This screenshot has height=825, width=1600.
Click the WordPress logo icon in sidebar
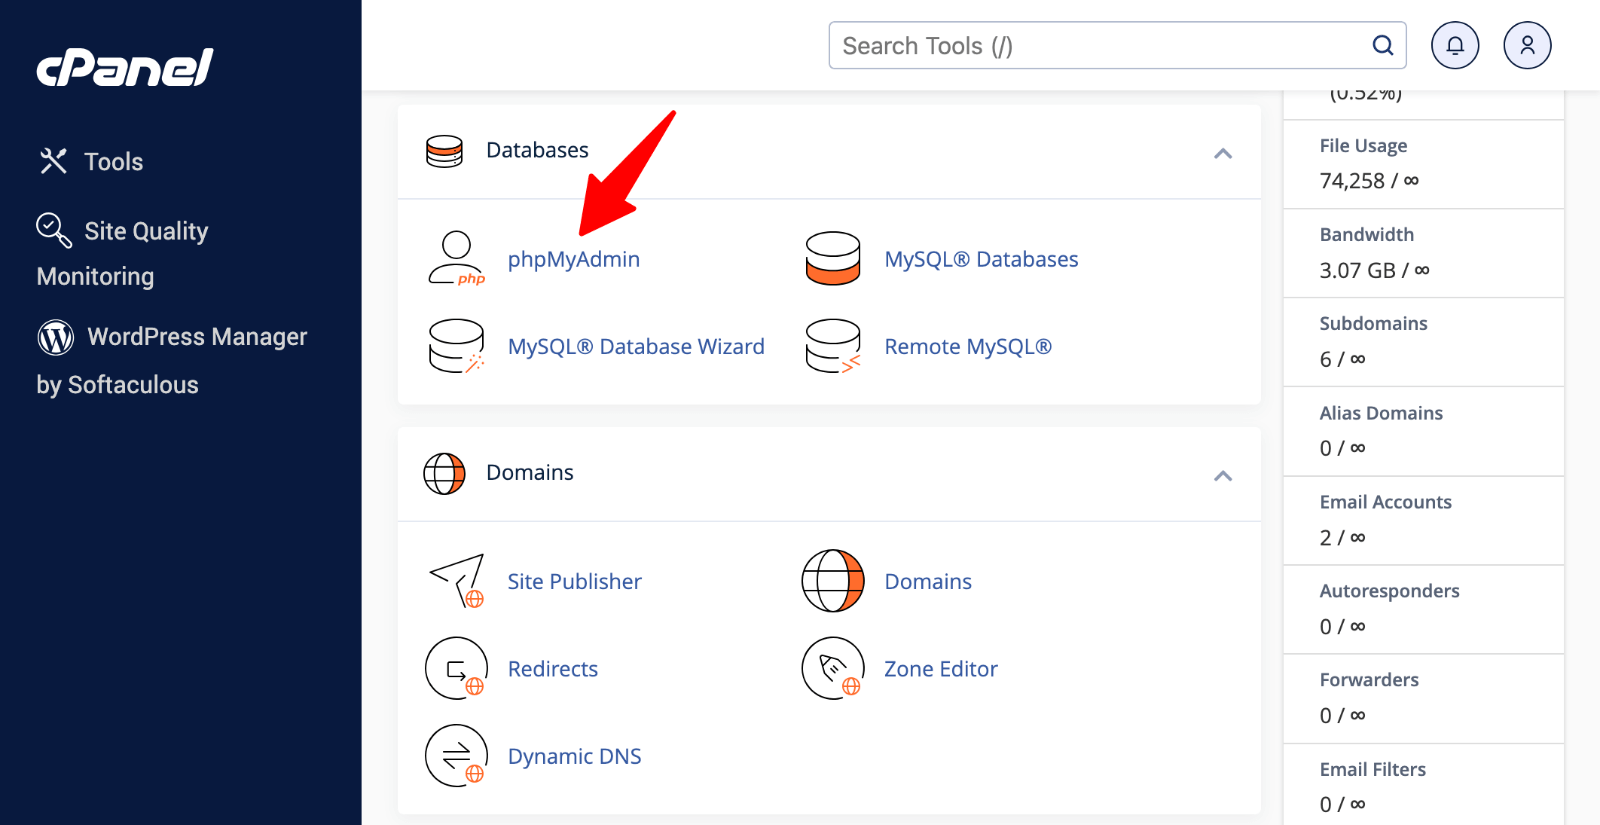pyautogui.click(x=56, y=337)
